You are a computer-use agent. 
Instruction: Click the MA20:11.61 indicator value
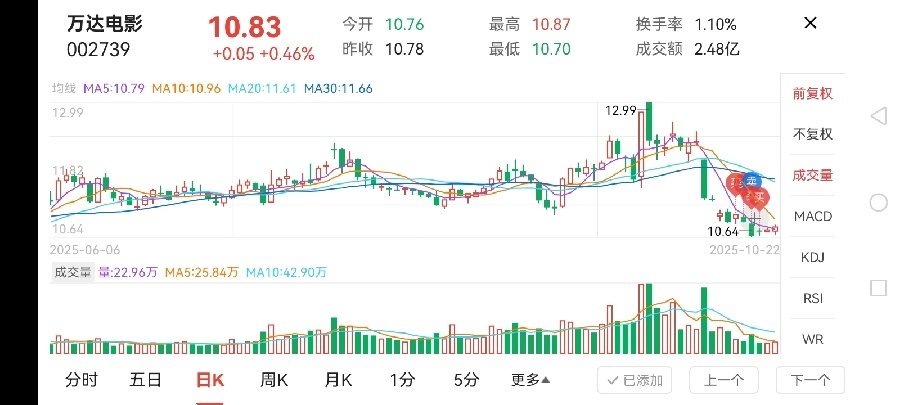[x=262, y=89]
